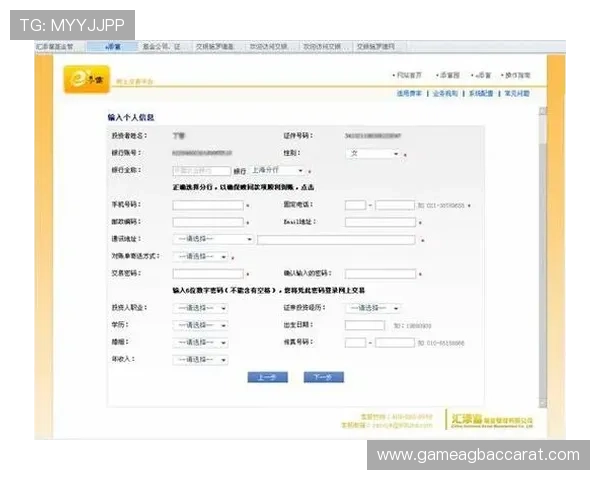600x480 pixels.
Task: Click the scrollbar up arrow
Action: pyautogui.click(x=543, y=111)
